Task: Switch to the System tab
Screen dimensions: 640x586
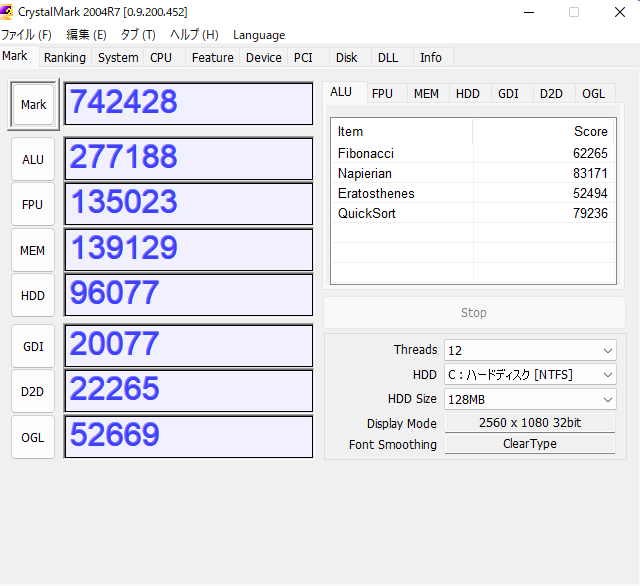Action: 118,58
